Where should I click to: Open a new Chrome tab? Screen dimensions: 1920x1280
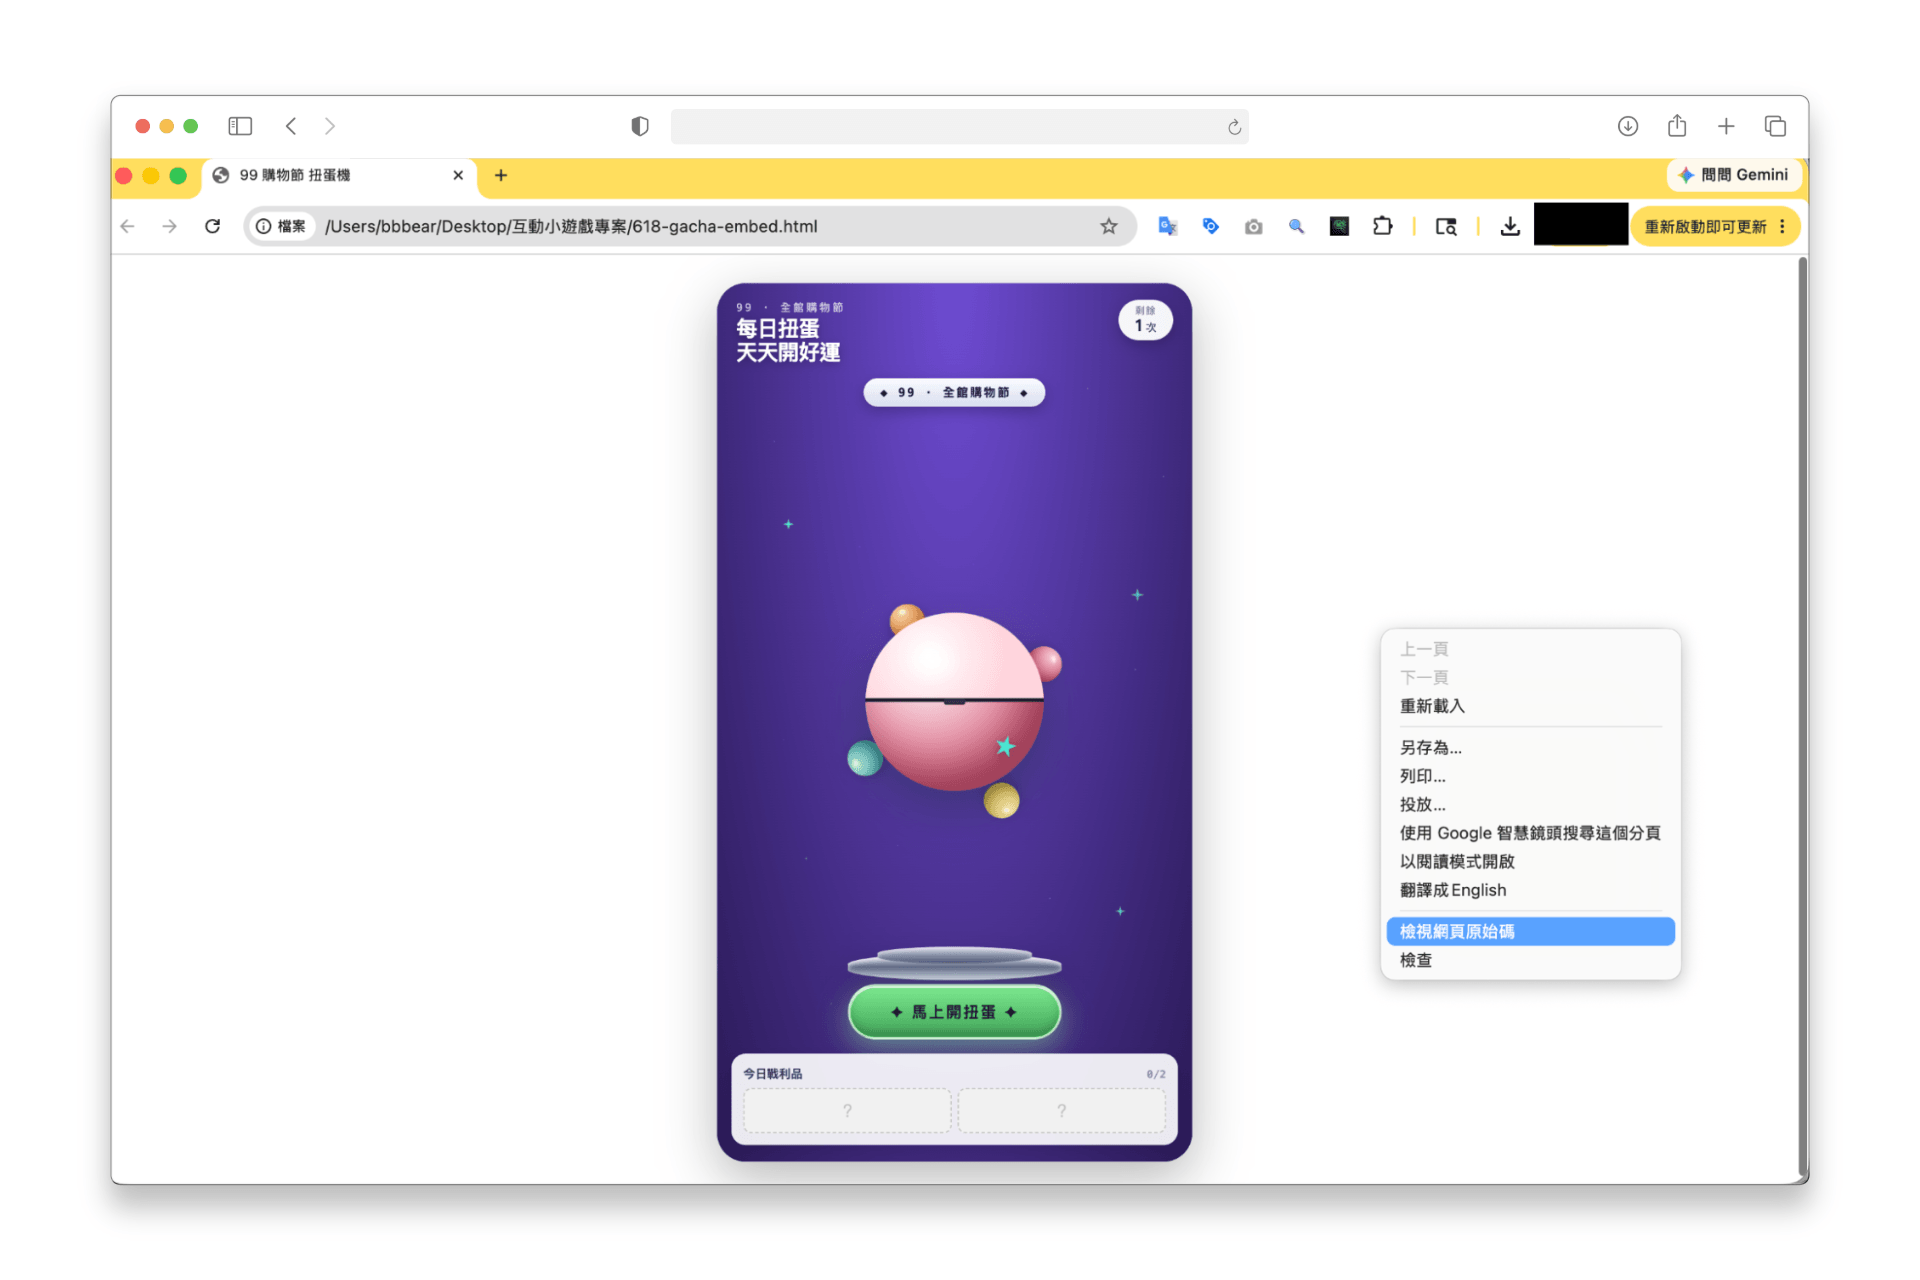pos(501,175)
